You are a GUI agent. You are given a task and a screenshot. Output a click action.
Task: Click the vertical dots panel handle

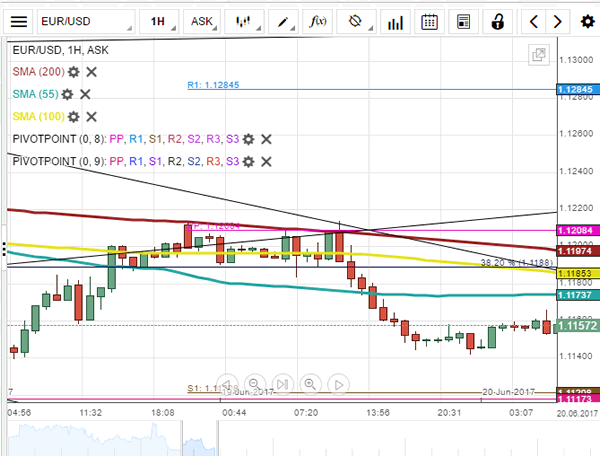tap(4, 249)
